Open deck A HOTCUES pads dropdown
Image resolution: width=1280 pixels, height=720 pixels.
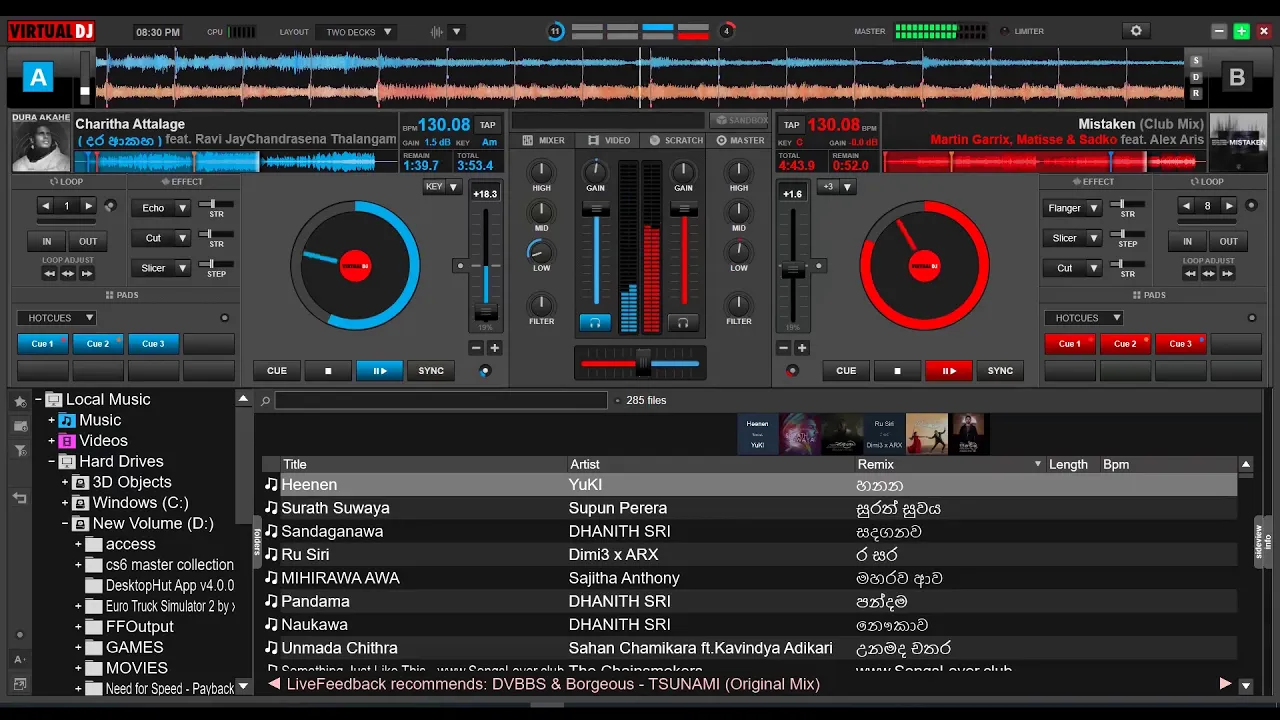[57, 318]
